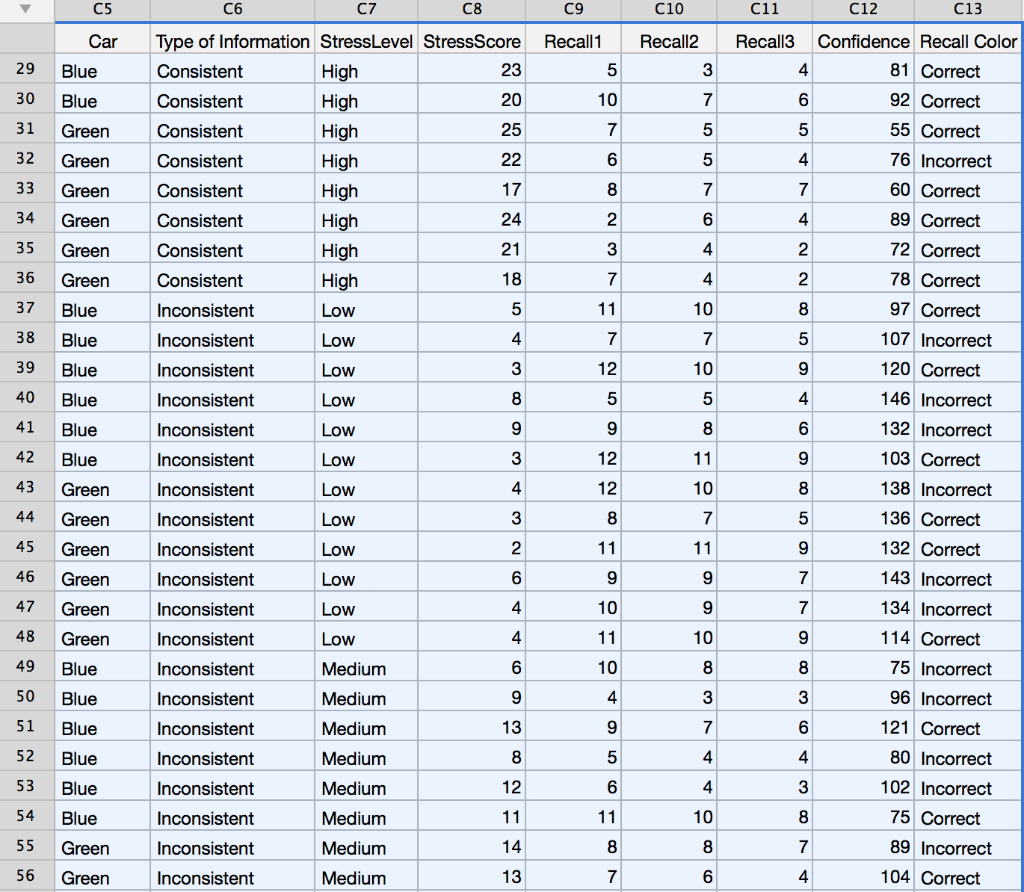Click the Confidence header label cell
This screenshot has width=1024, height=892.
pos(863,41)
